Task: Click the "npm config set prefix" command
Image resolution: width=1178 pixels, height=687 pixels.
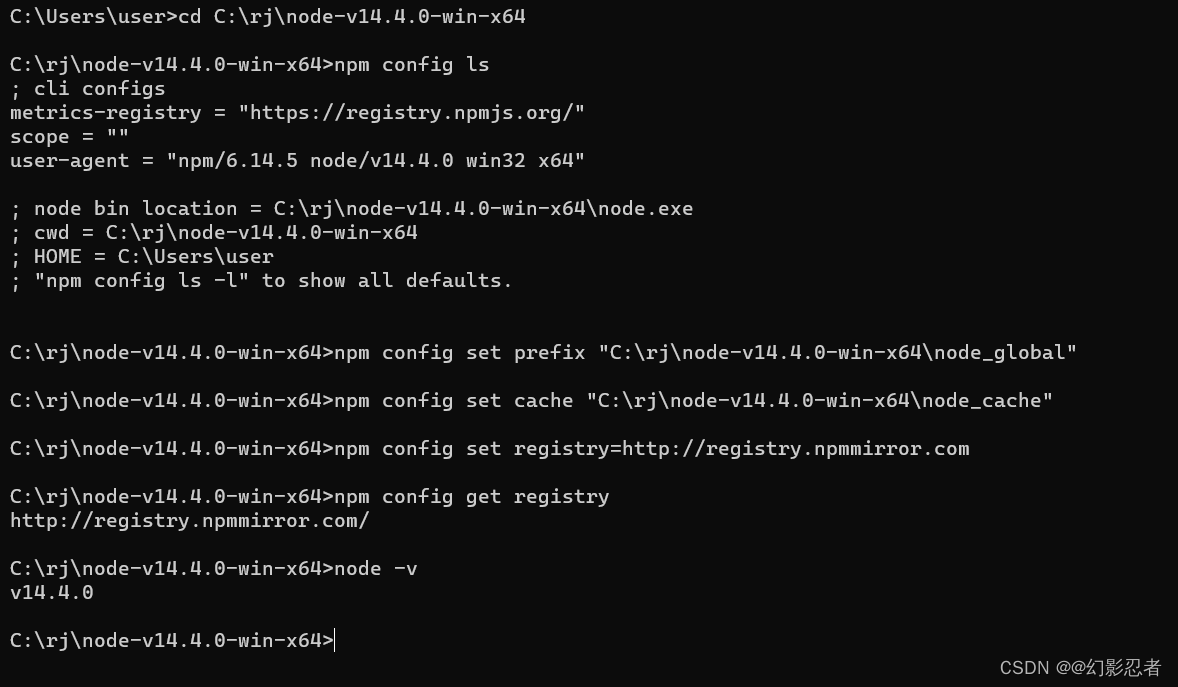Action: click(x=460, y=353)
